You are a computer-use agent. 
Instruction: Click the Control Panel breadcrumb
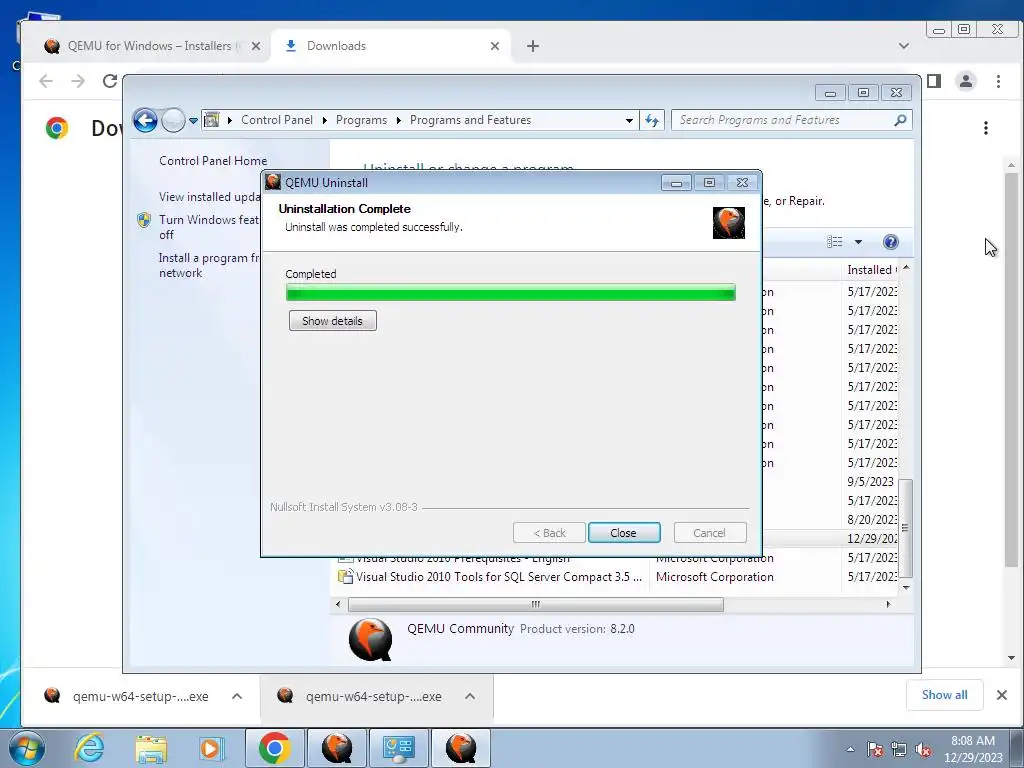pyautogui.click(x=277, y=120)
